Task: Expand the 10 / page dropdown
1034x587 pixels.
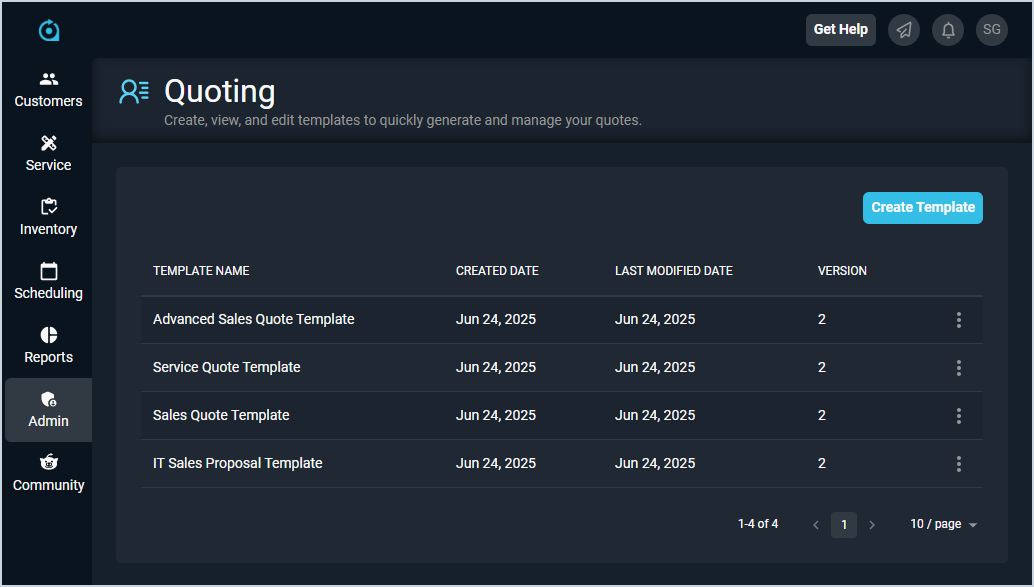Action: coord(943,525)
